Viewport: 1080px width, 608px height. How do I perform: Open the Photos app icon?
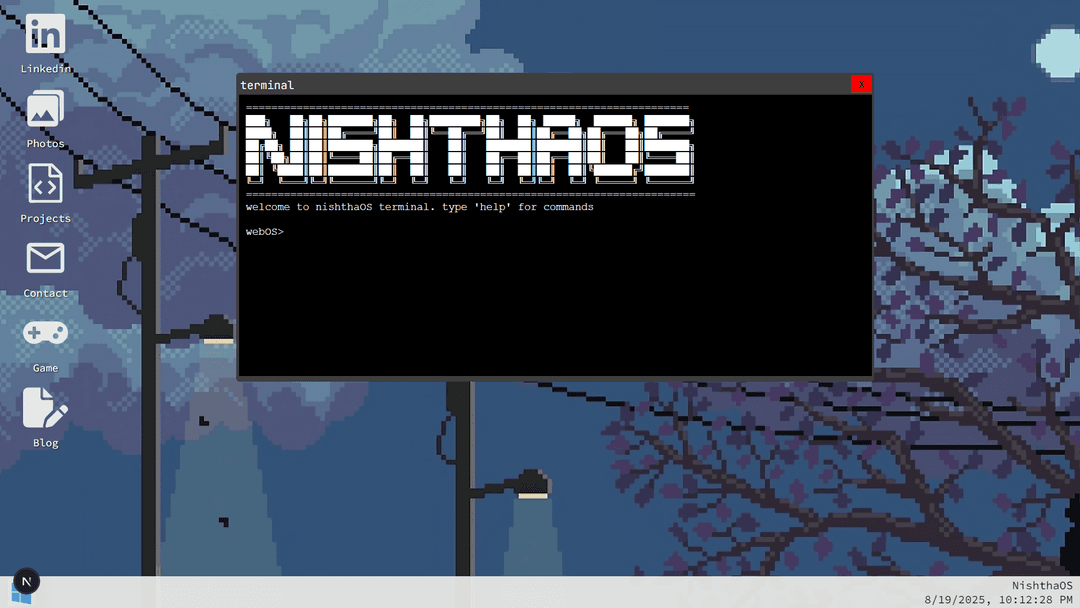point(44,110)
